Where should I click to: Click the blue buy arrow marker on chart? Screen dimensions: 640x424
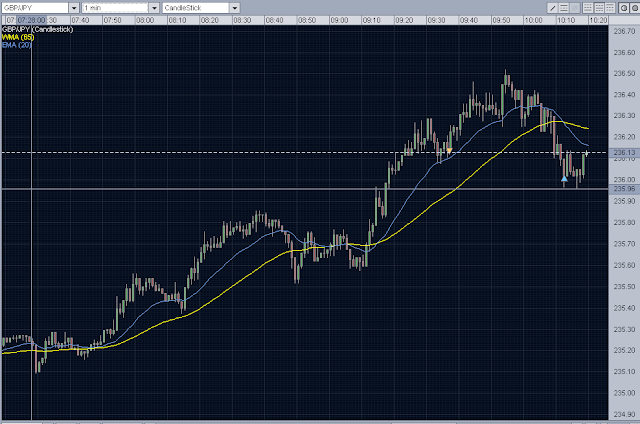click(564, 178)
